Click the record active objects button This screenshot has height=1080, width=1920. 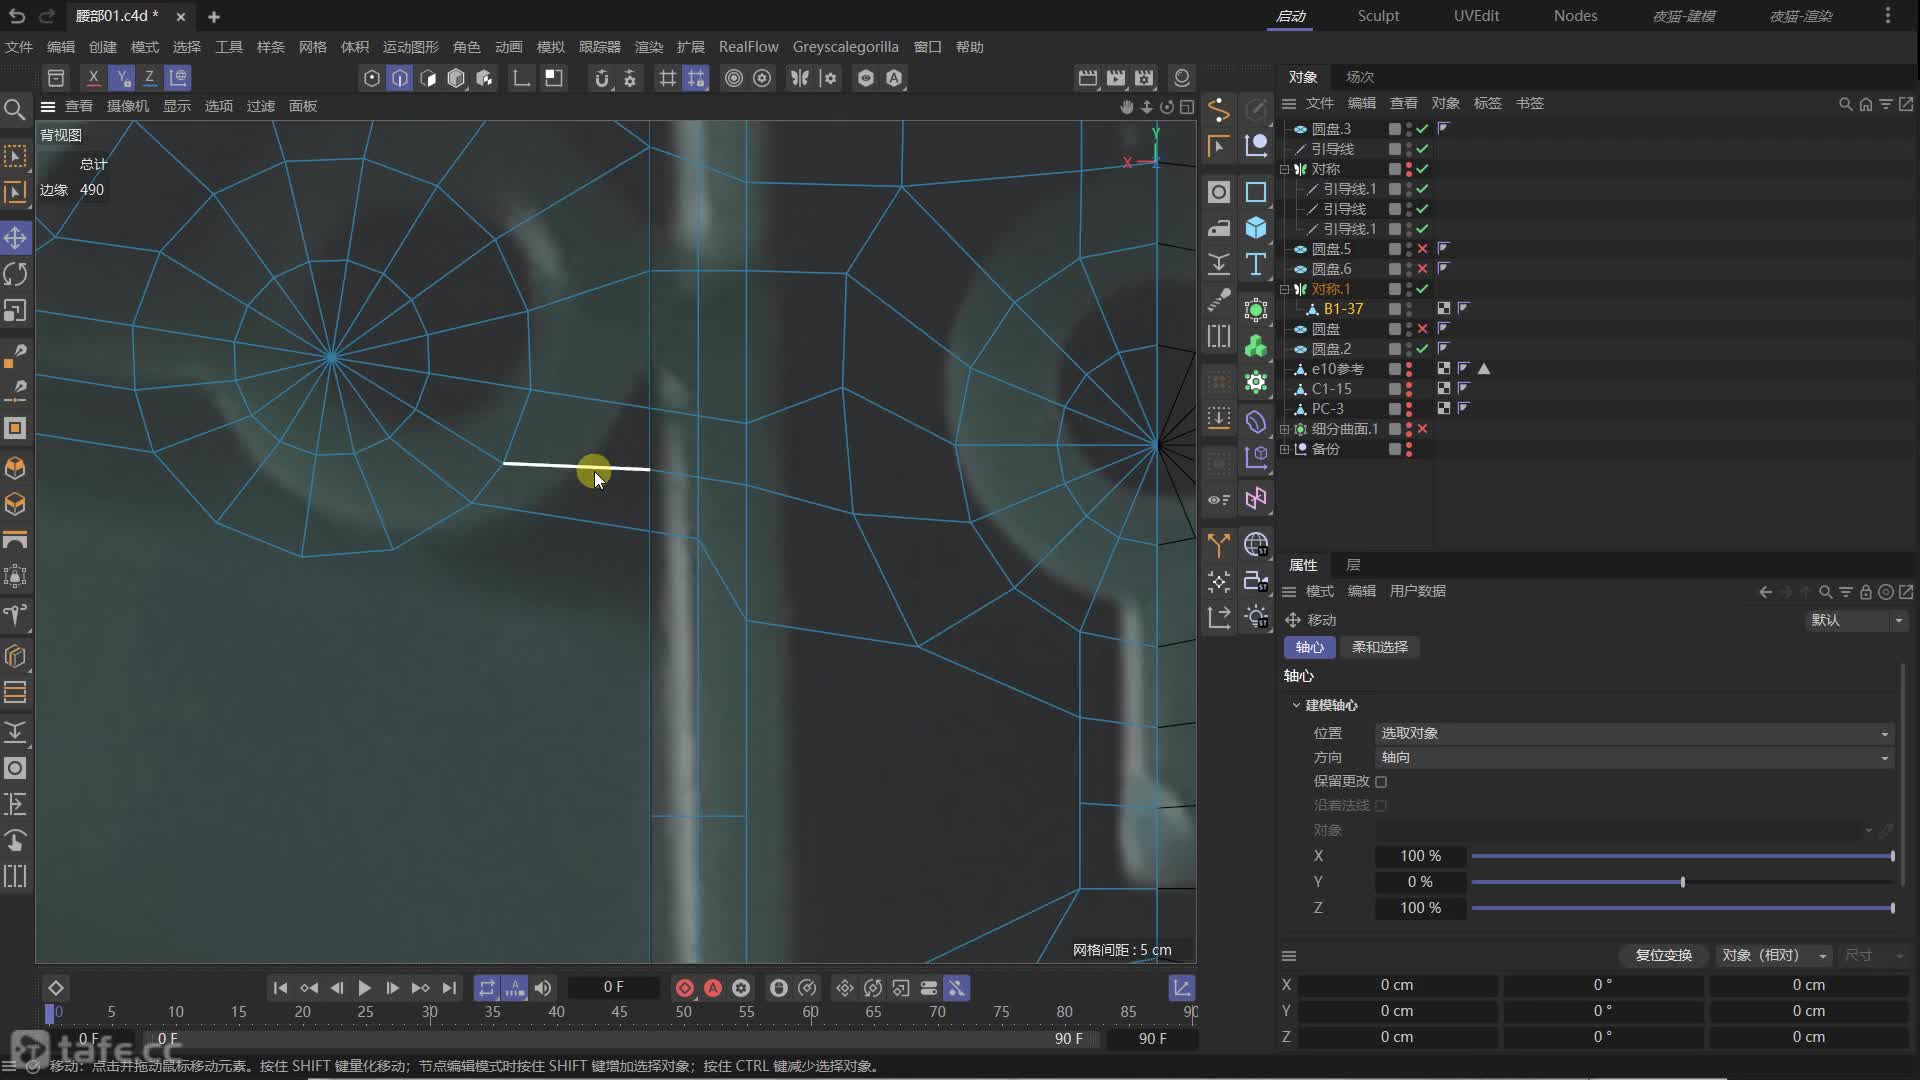[685, 988]
